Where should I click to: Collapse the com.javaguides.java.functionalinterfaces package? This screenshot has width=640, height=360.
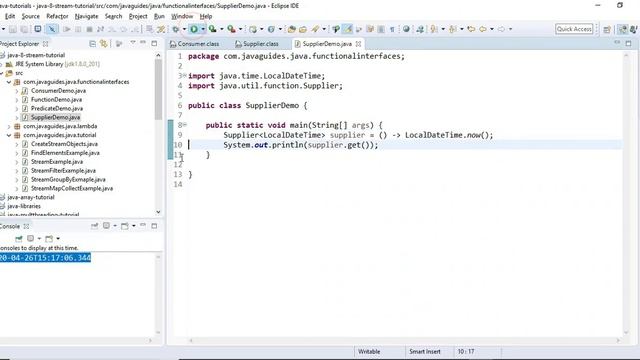(9, 82)
